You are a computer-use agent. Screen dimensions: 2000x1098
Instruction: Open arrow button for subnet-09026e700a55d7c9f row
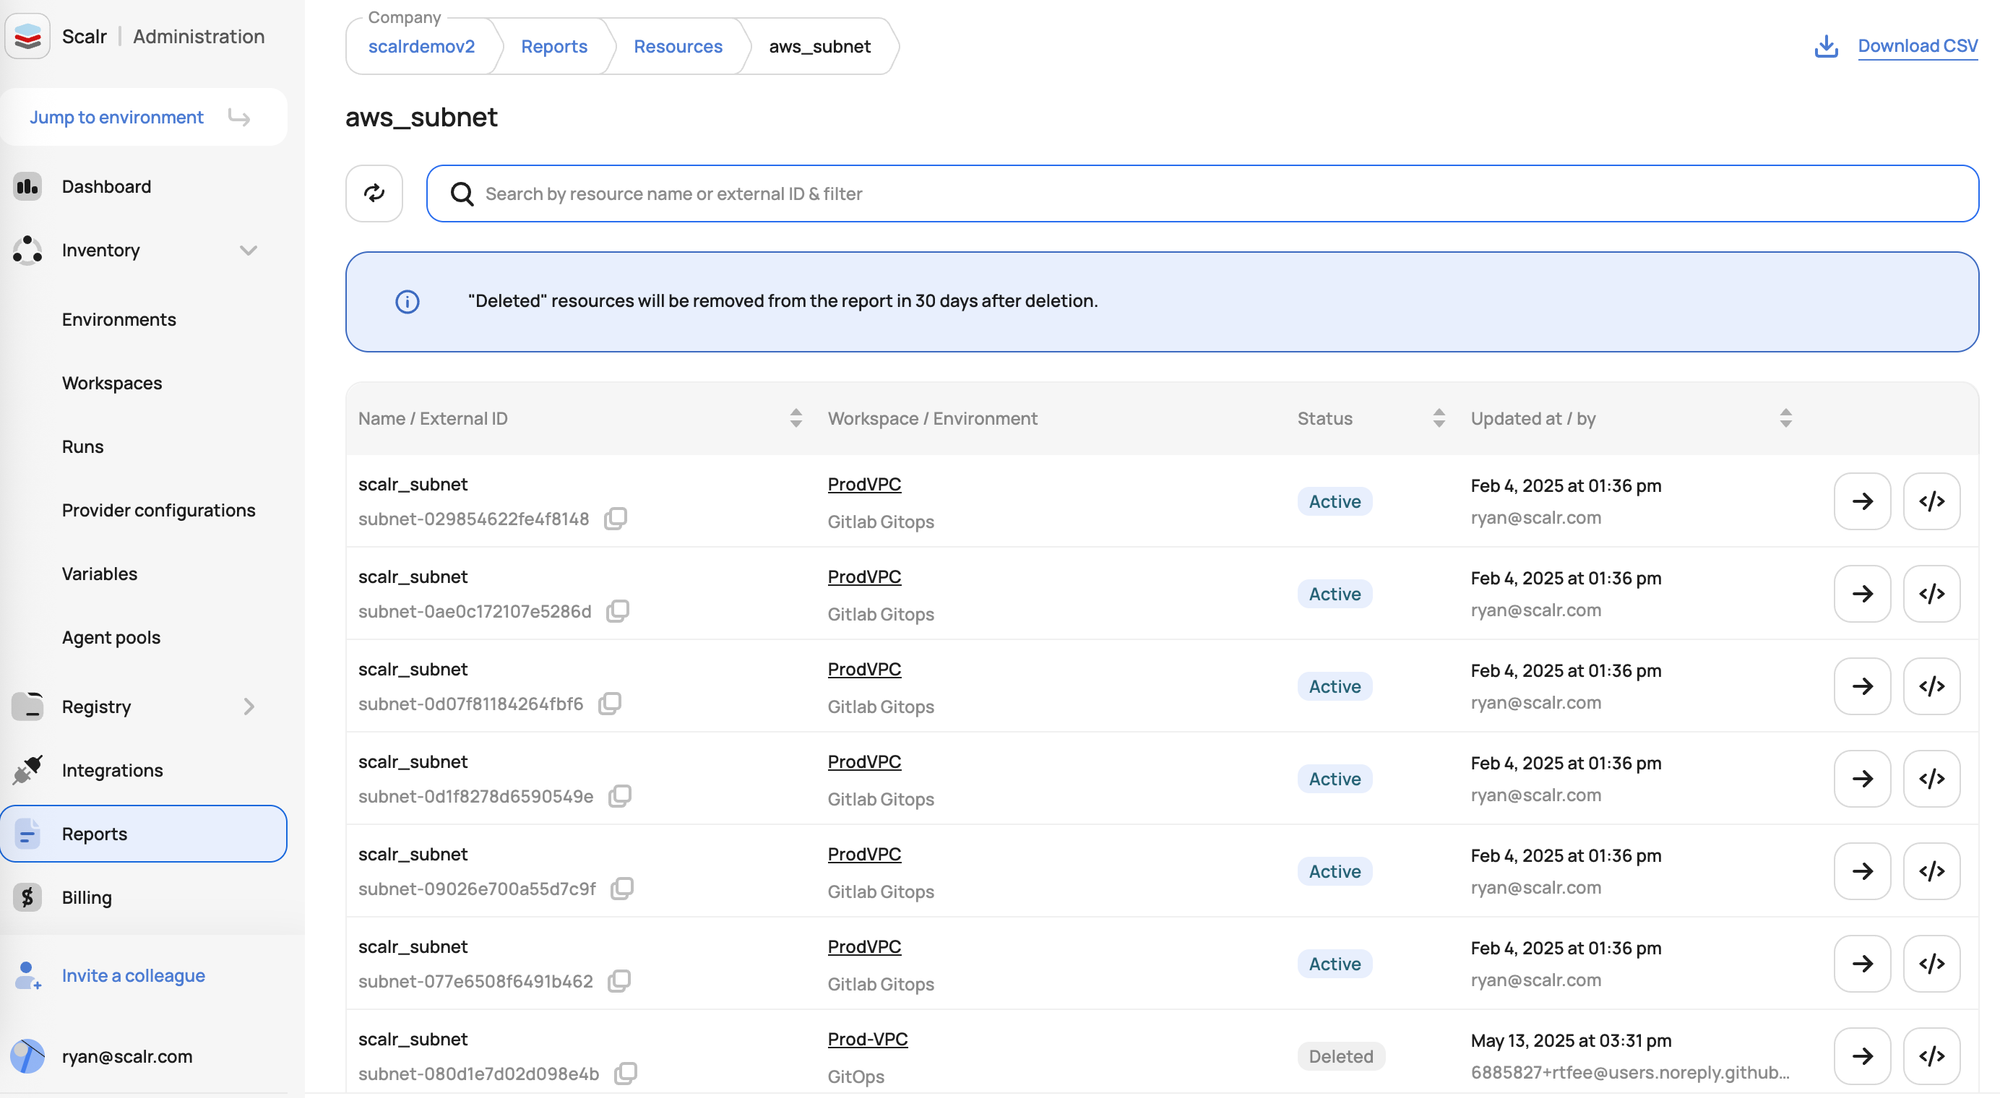coord(1862,871)
